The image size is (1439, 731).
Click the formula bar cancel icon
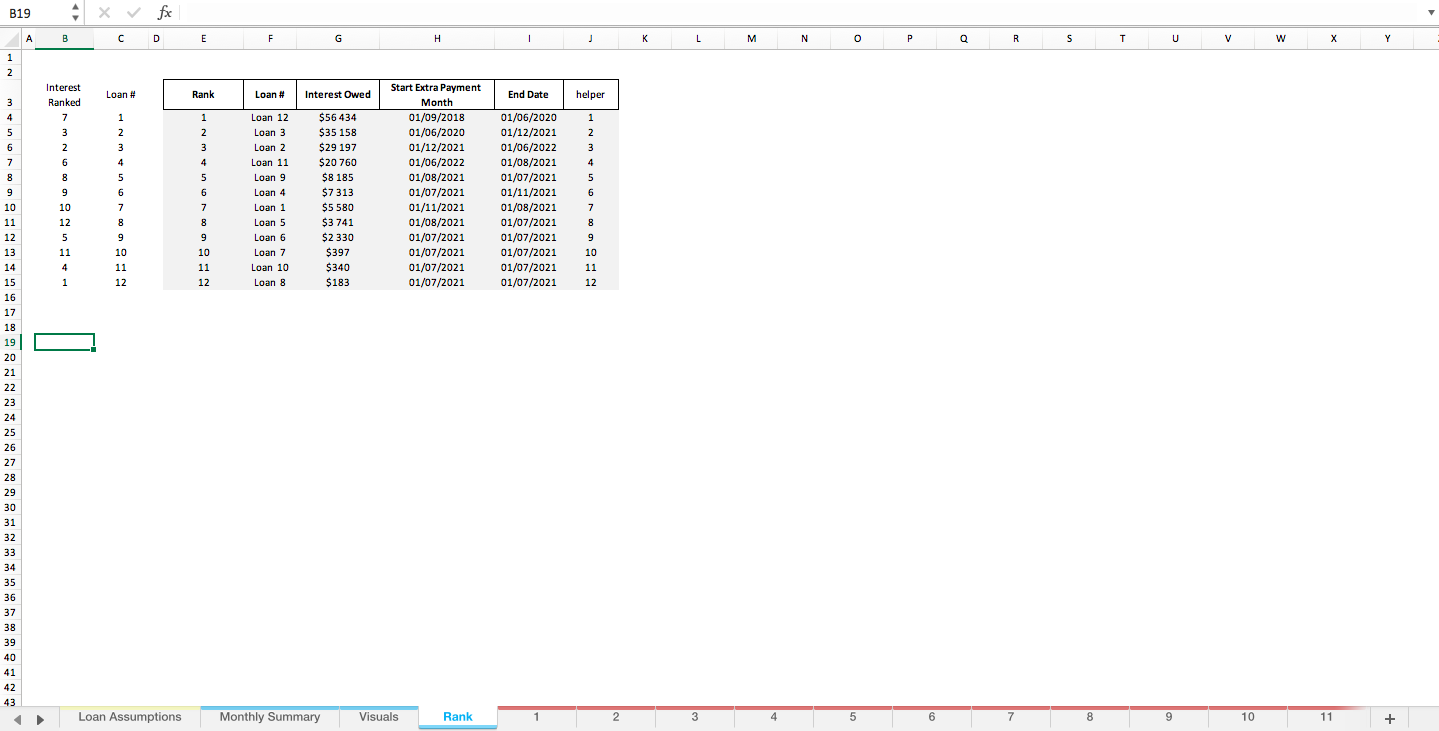104,13
